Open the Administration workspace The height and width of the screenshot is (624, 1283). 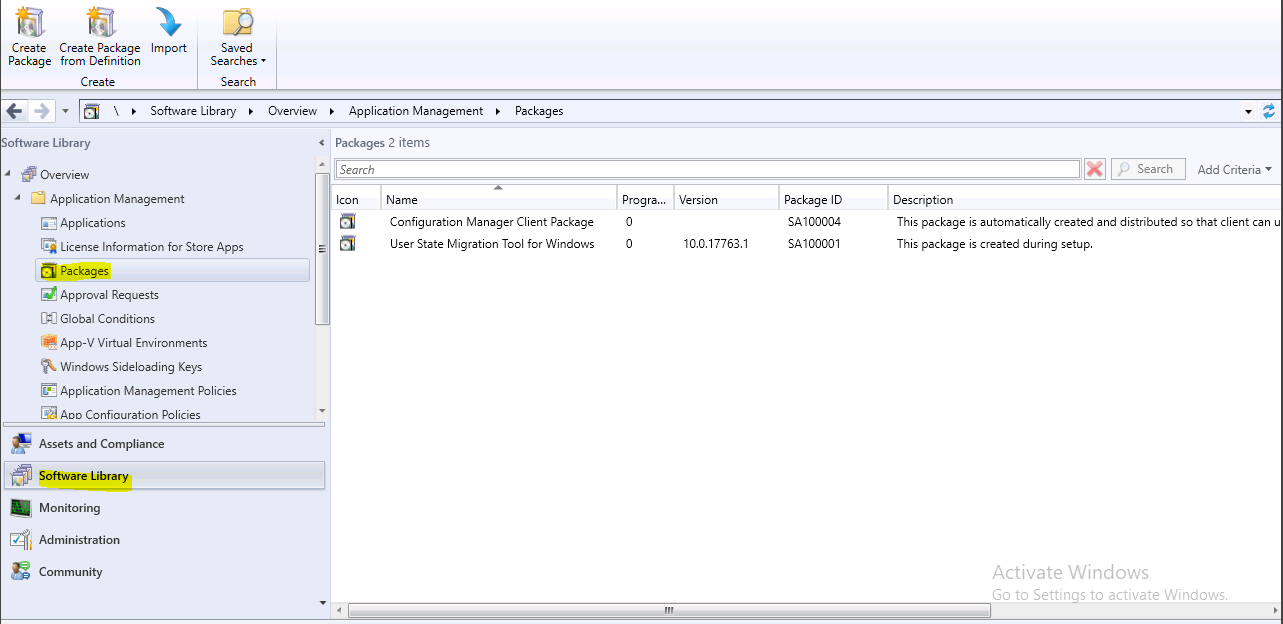pyautogui.click(x=165, y=540)
